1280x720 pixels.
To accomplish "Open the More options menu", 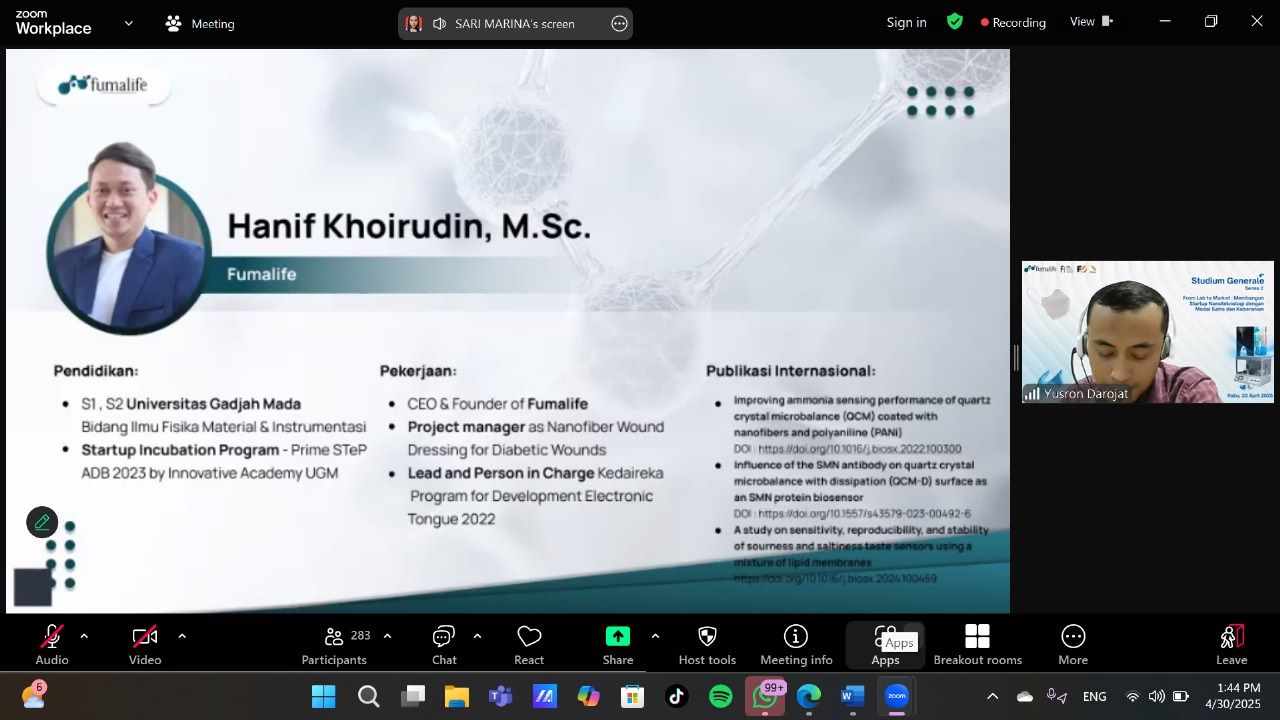I will pyautogui.click(x=1073, y=645).
